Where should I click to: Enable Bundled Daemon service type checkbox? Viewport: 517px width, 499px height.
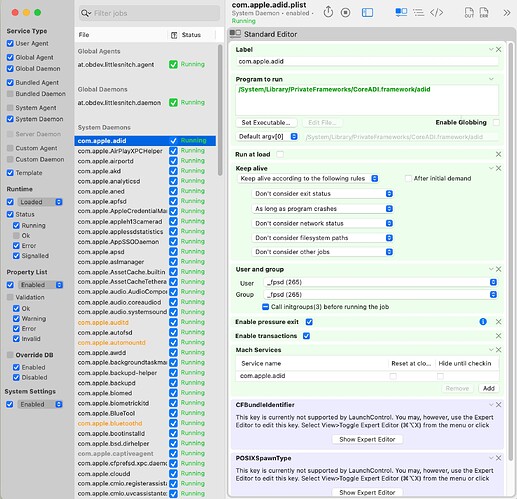[10, 94]
